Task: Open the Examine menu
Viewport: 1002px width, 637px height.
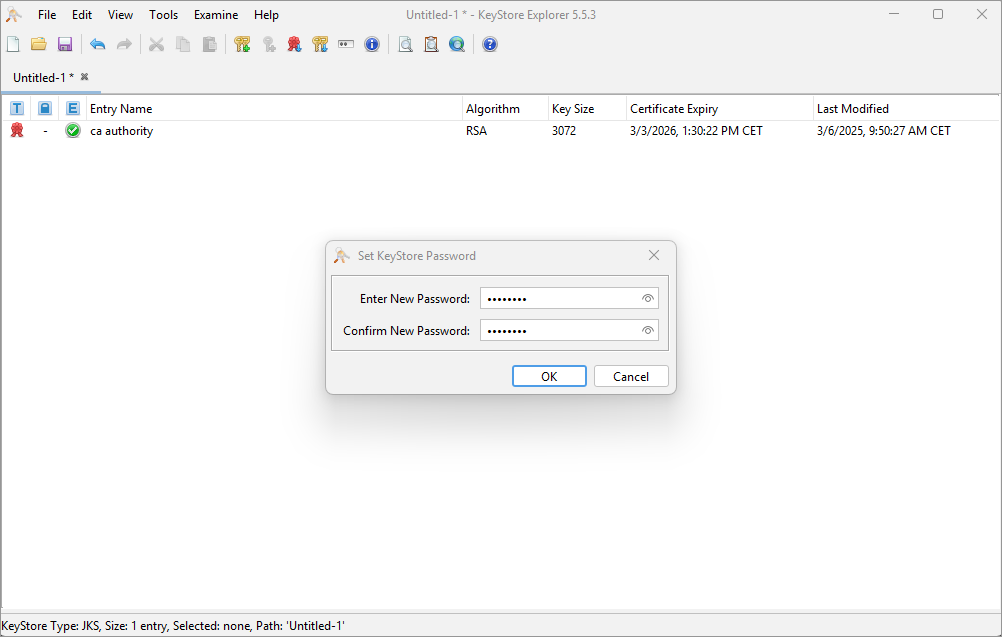Action: pyautogui.click(x=216, y=15)
